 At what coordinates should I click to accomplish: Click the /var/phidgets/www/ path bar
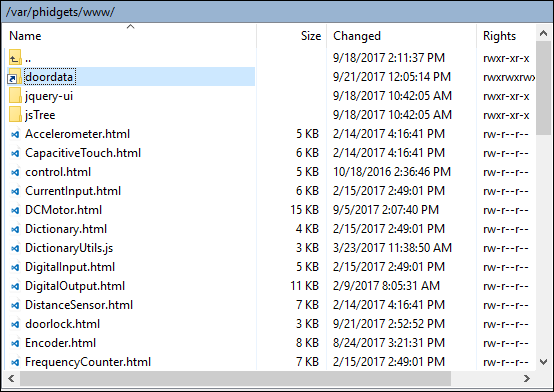[x=277, y=12]
